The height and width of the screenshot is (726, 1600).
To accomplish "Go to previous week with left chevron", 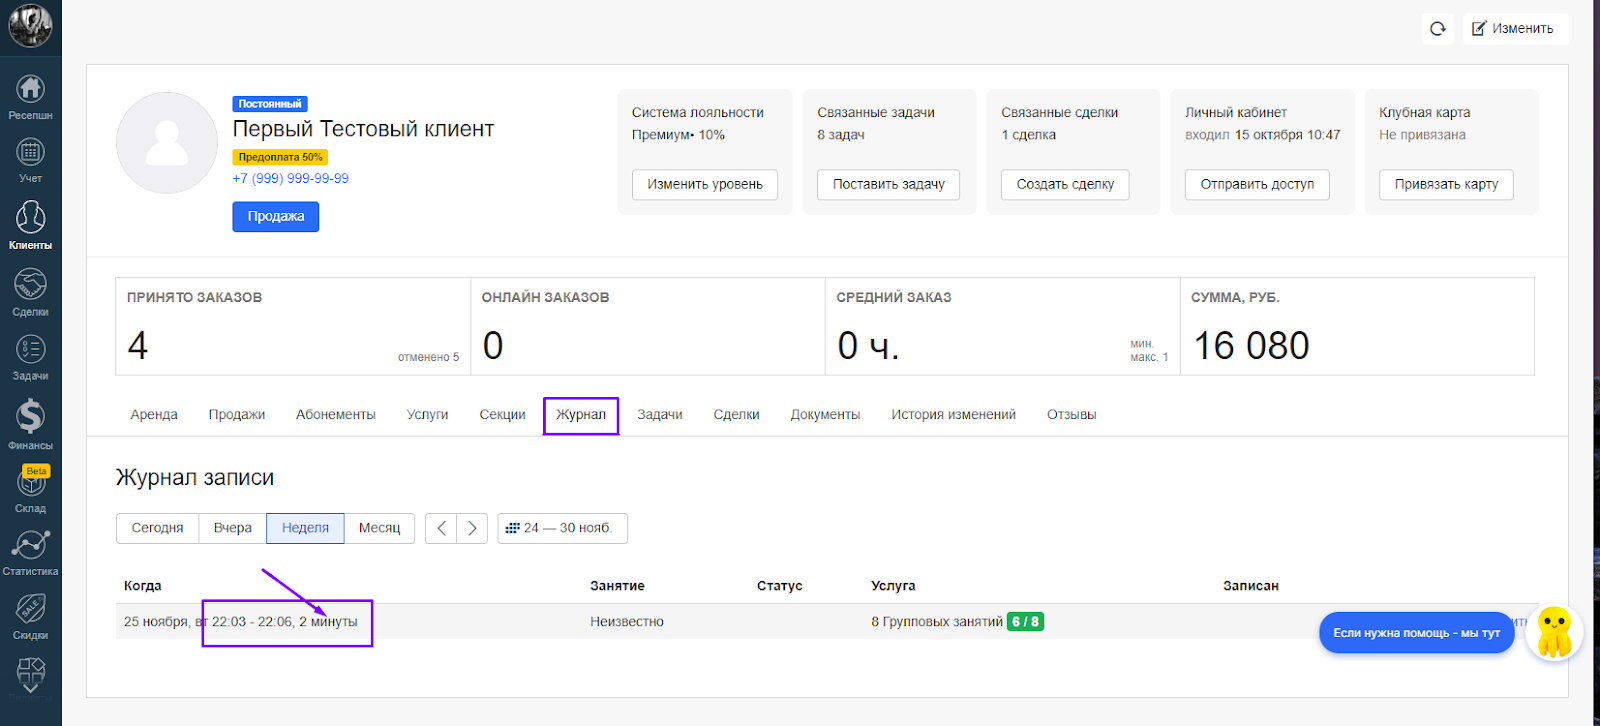I will coord(441,528).
